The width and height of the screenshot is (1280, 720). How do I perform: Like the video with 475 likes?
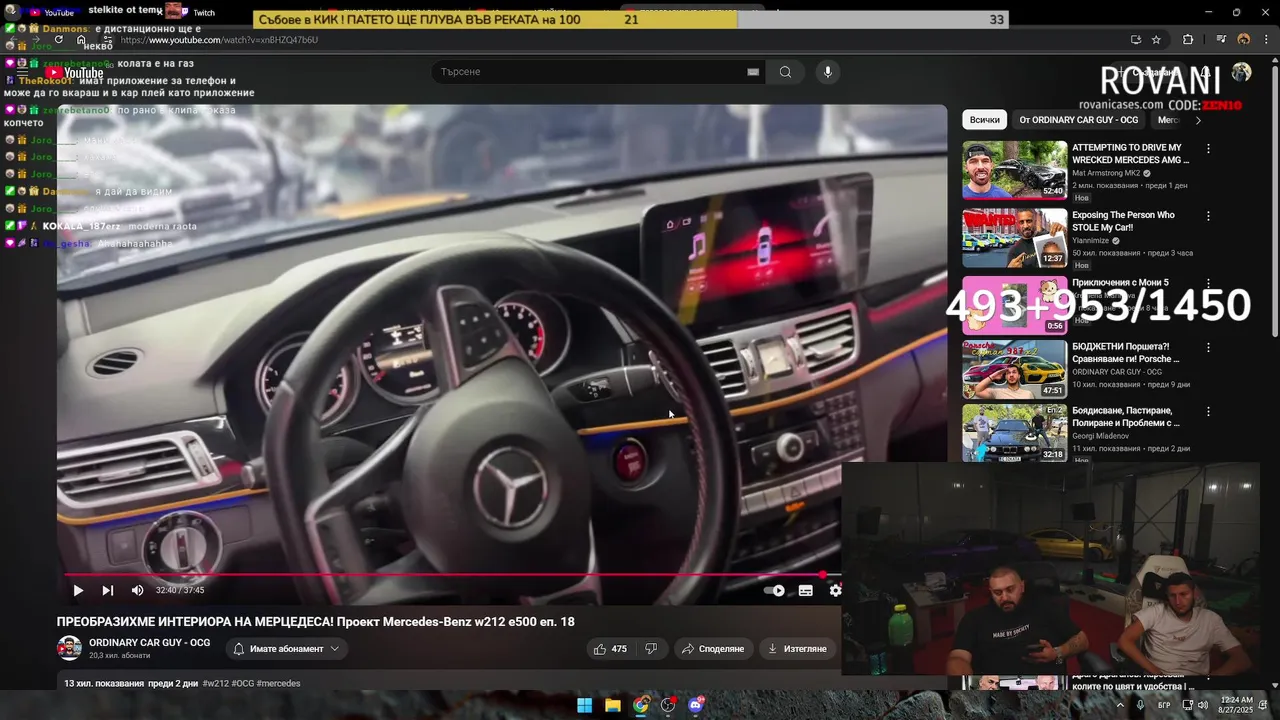(x=610, y=649)
